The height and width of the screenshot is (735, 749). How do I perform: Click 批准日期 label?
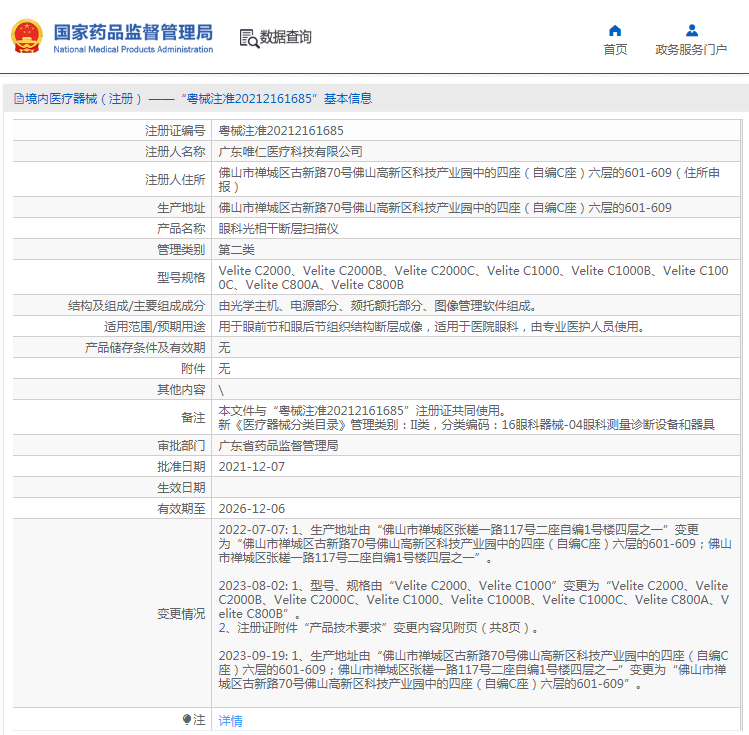tap(181, 467)
